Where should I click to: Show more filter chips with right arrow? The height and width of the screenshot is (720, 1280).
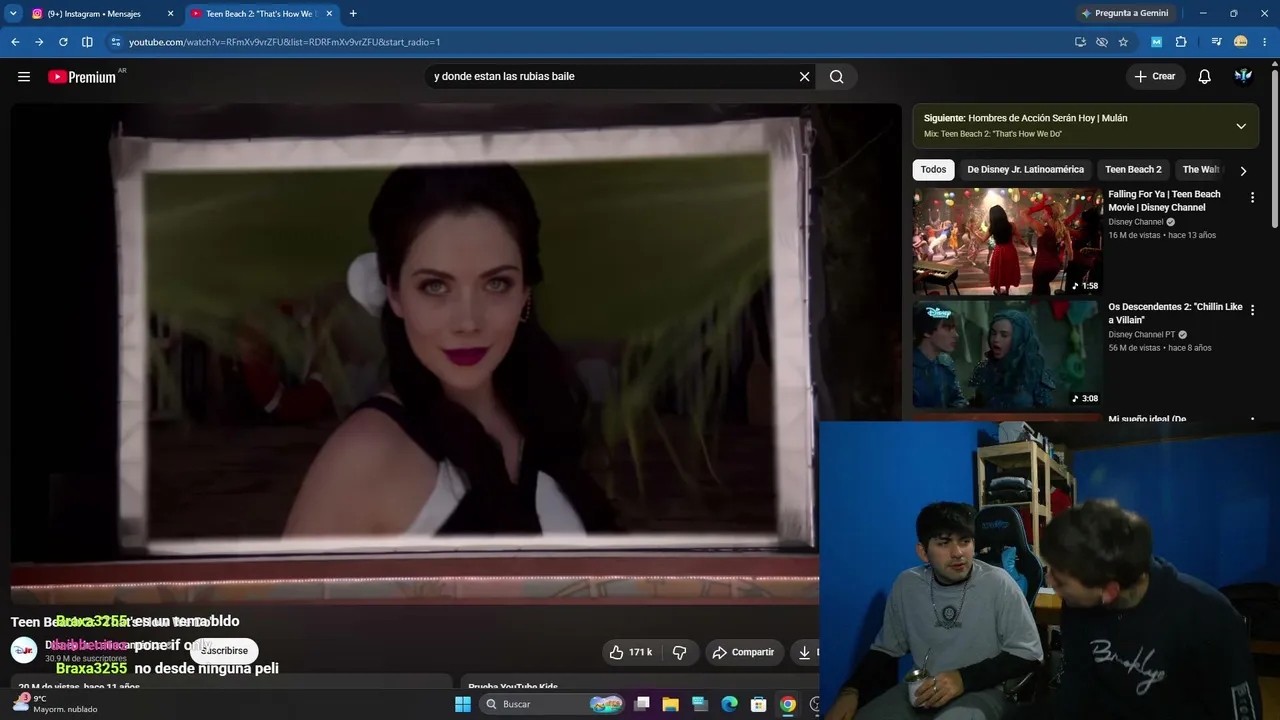point(1243,171)
